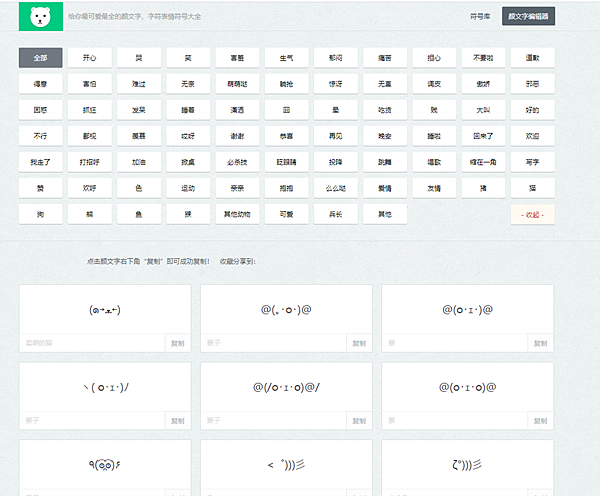
Task: Click the ζ°)))彡 fish kaomoji
Action: [x=467, y=465]
